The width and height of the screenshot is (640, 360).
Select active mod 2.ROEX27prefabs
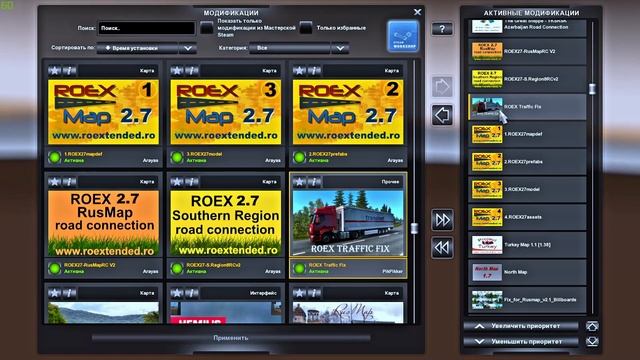pos(527,162)
